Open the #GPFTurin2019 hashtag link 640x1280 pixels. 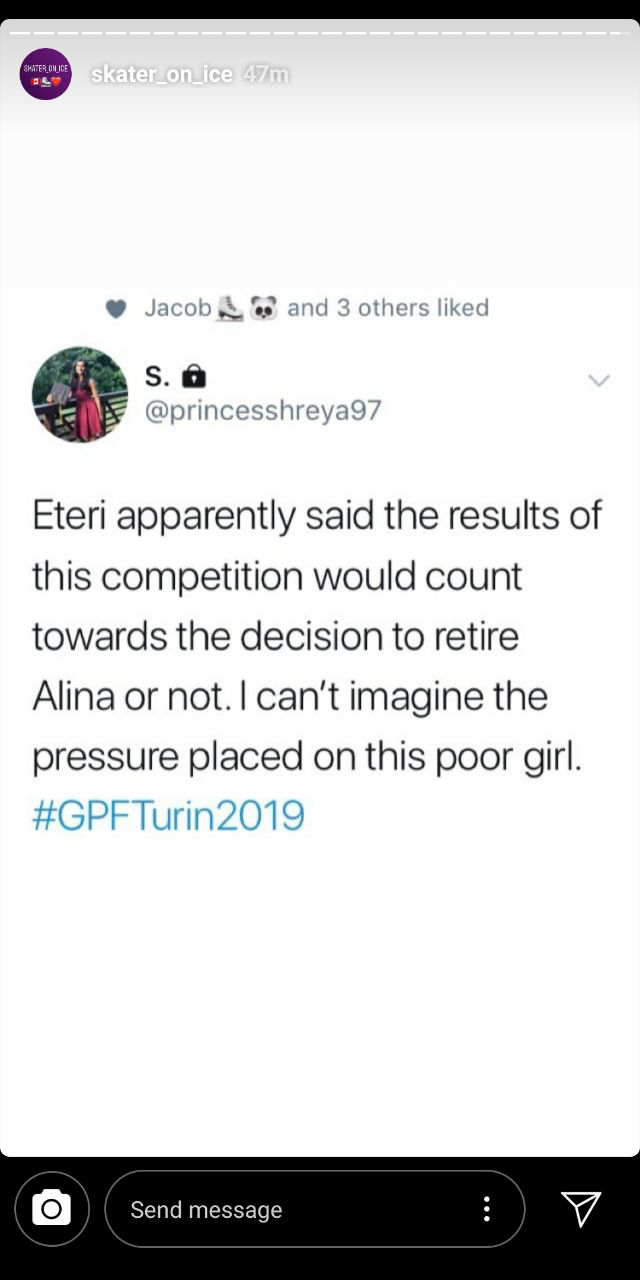click(168, 816)
